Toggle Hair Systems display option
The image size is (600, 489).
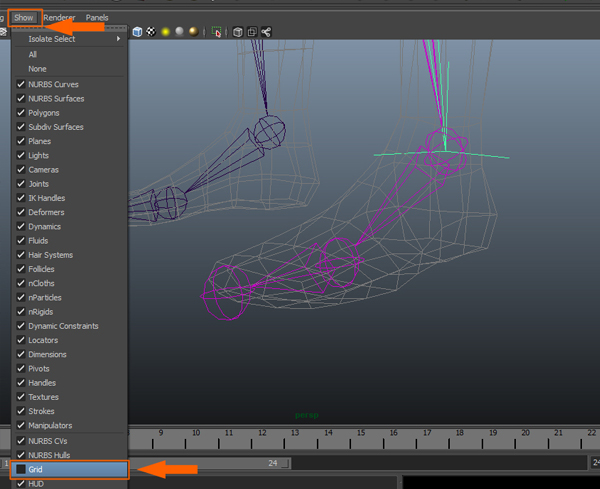coord(69,255)
